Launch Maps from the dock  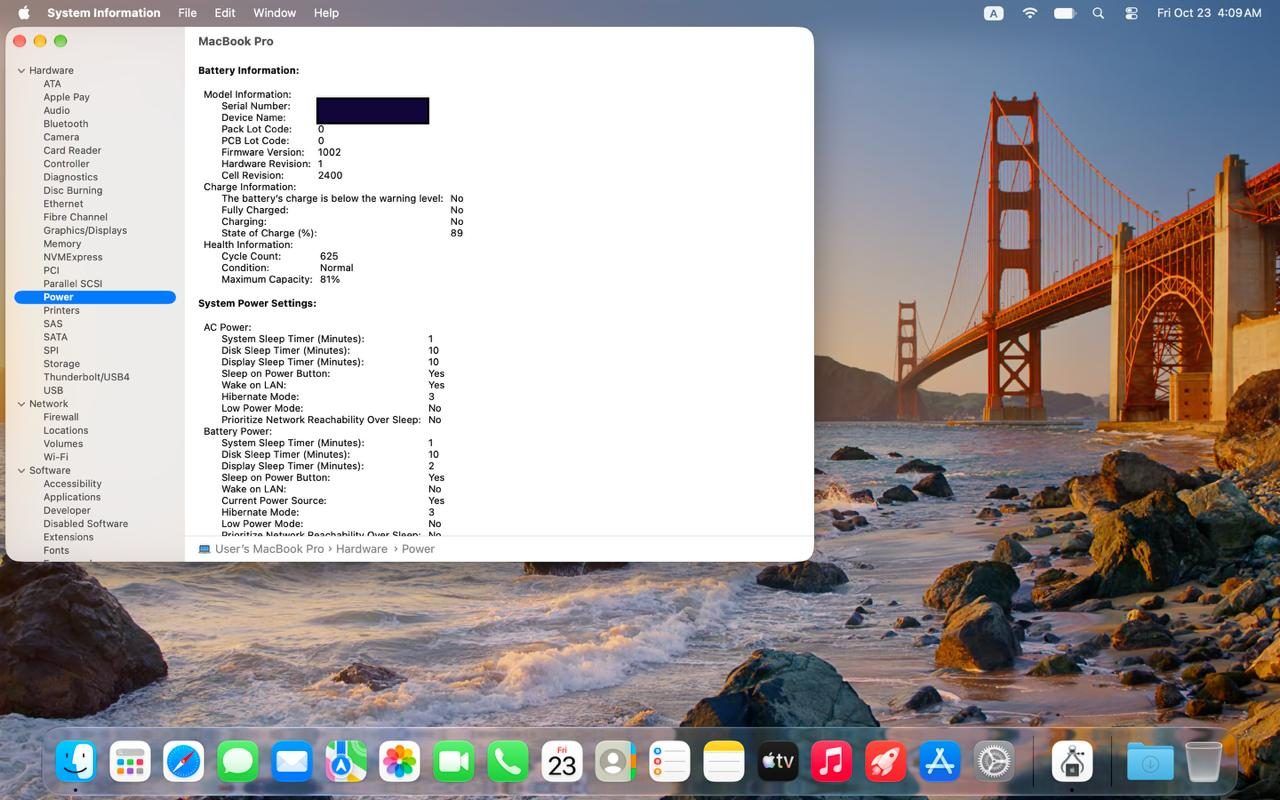[346, 762]
